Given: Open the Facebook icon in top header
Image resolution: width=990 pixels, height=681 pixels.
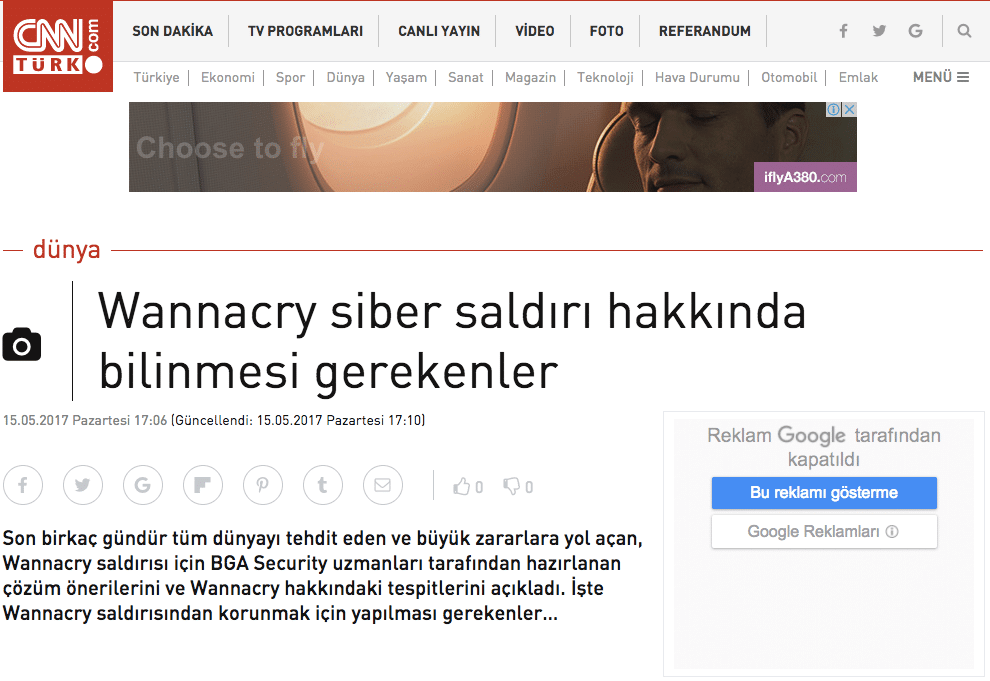Looking at the screenshot, I should click(x=843, y=31).
